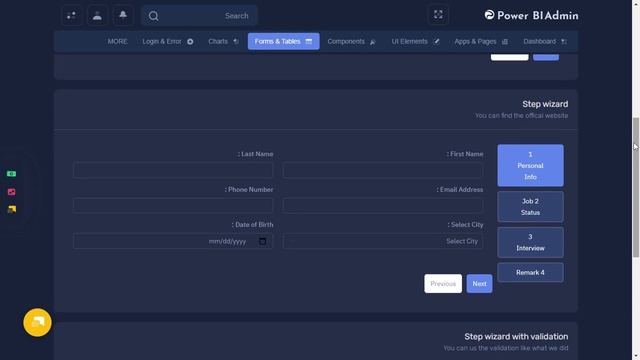Open the Forms & Tables menu
Screen dimensions: 640x360
point(283,42)
